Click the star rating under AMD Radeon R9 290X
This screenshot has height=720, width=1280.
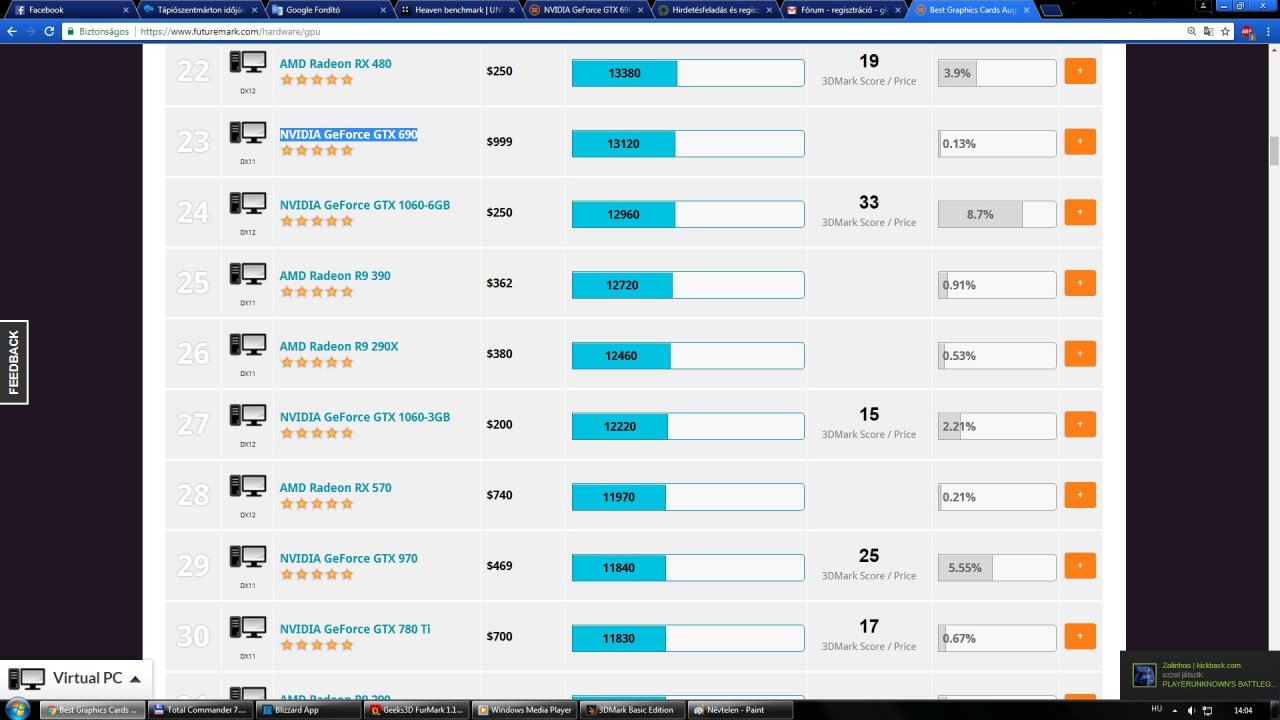pyautogui.click(x=317, y=363)
